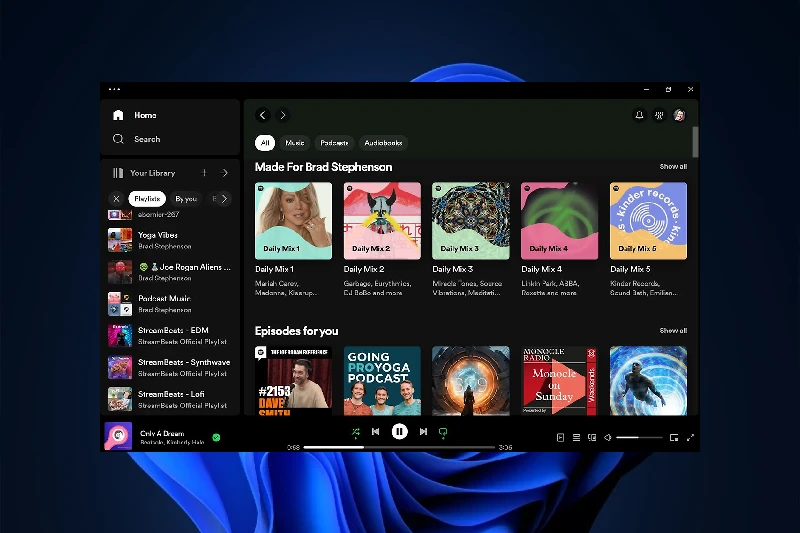This screenshot has width=800, height=533.
Task: Expand Your Library with arrow icon
Action: [x=224, y=173]
